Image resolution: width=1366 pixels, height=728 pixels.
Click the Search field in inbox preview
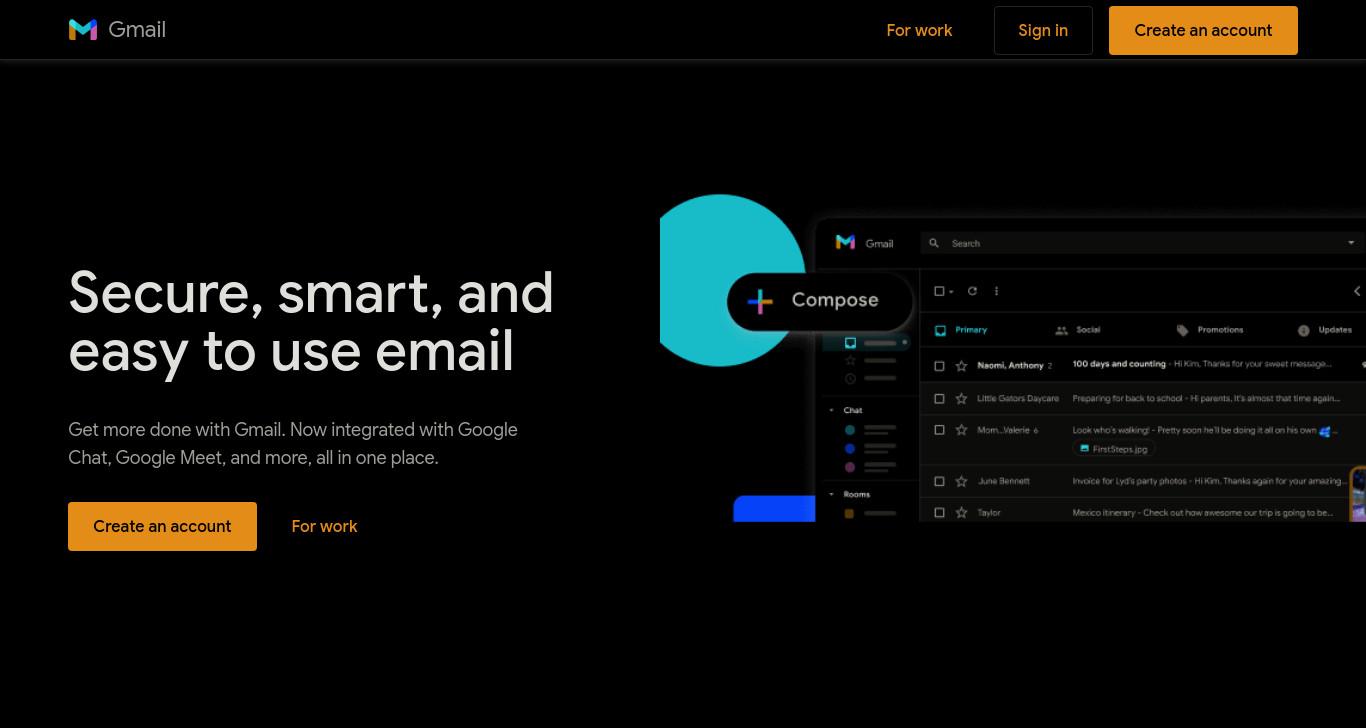(x=1141, y=243)
